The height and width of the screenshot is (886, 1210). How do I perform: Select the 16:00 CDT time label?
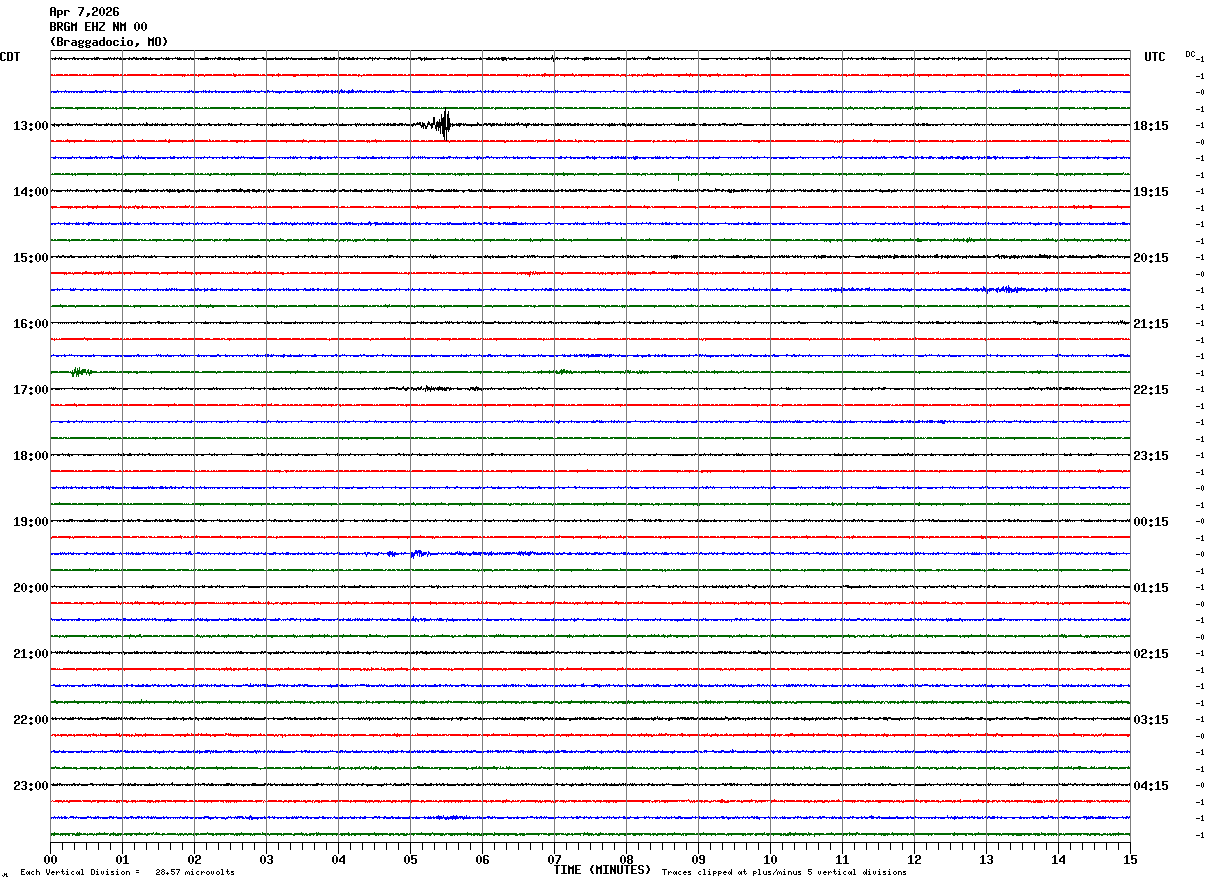(31, 324)
